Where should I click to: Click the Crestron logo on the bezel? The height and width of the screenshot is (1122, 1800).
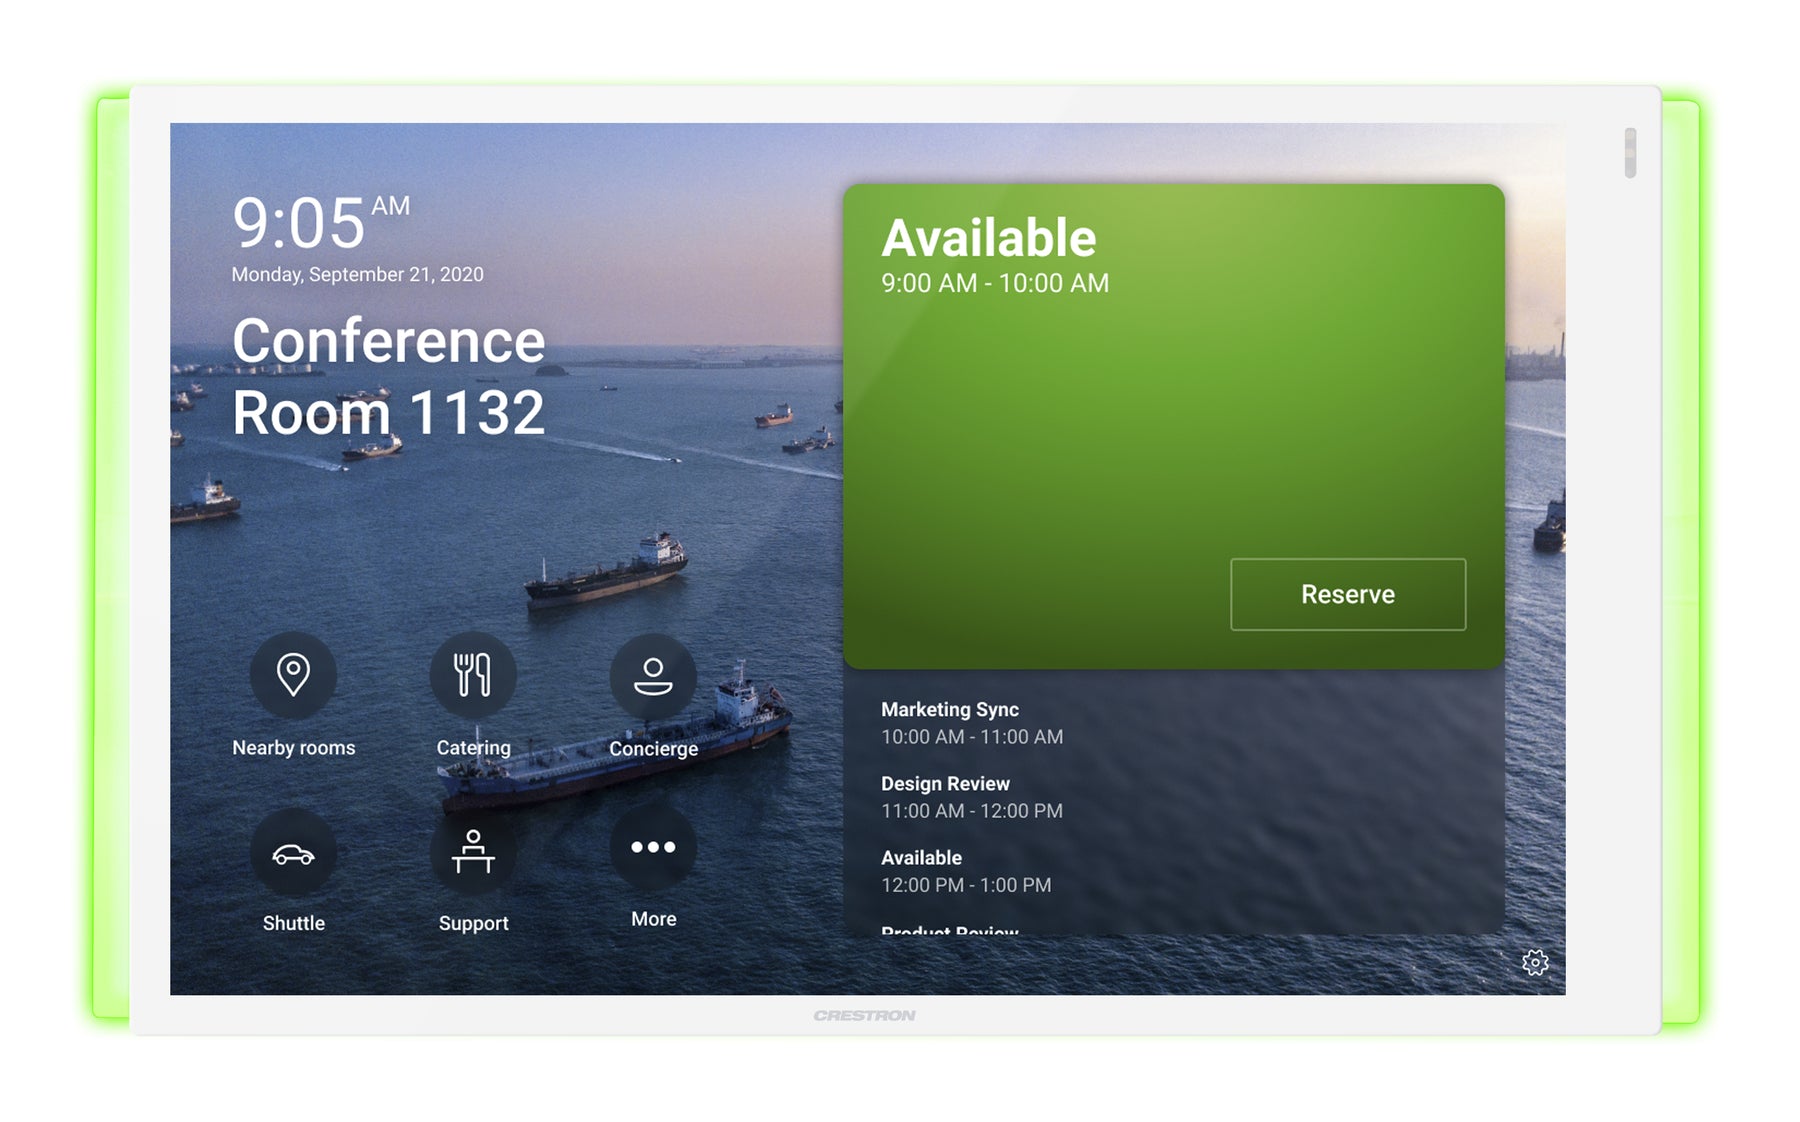coord(864,1015)
